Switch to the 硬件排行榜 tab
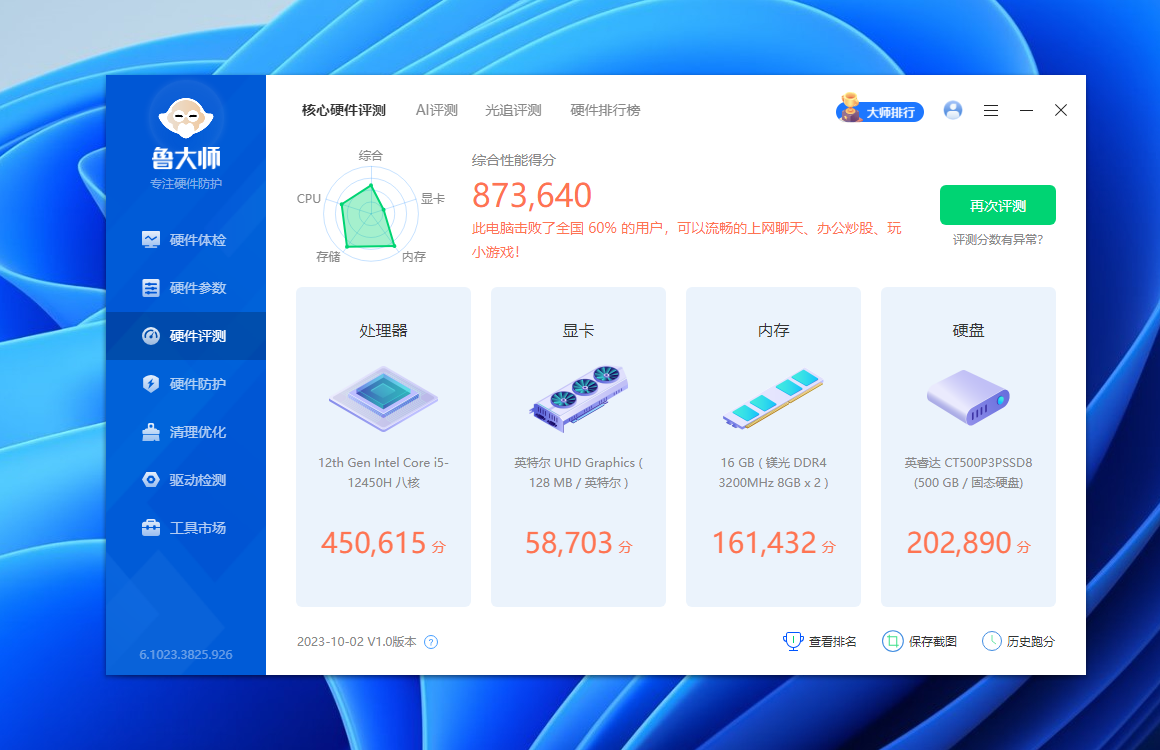This screenshot has width=1160, height=750. (x=605, y=110)
